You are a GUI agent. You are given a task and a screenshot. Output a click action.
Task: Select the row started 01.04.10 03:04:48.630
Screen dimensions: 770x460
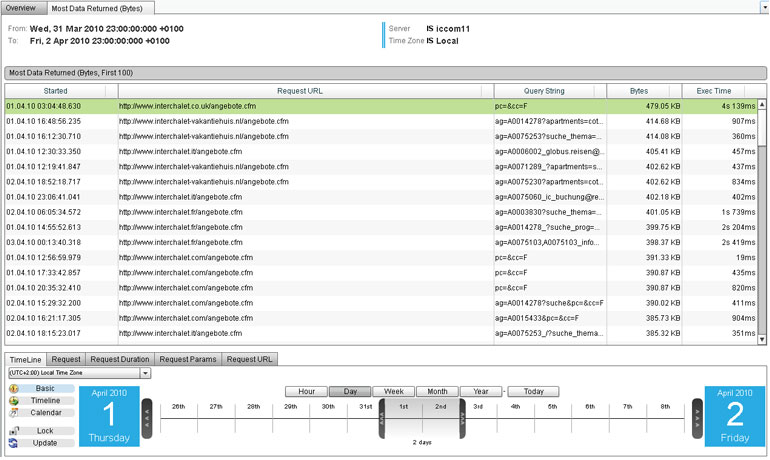click(x=381, y=106)
